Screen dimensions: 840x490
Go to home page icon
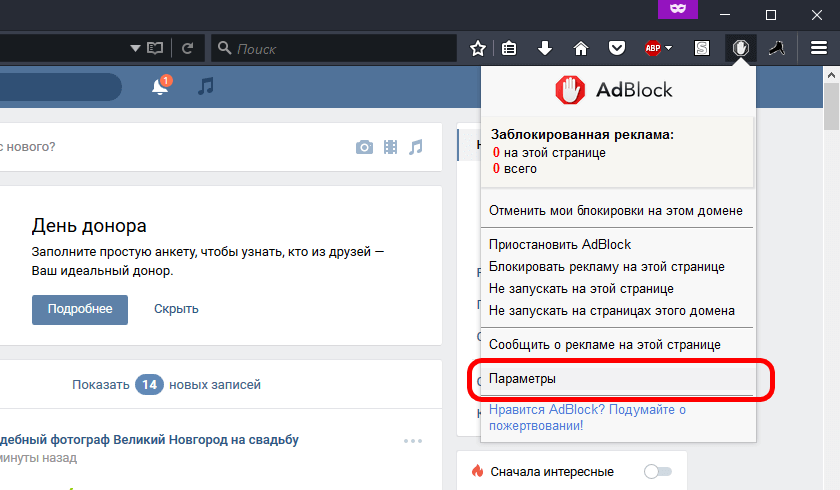[581, 49]
